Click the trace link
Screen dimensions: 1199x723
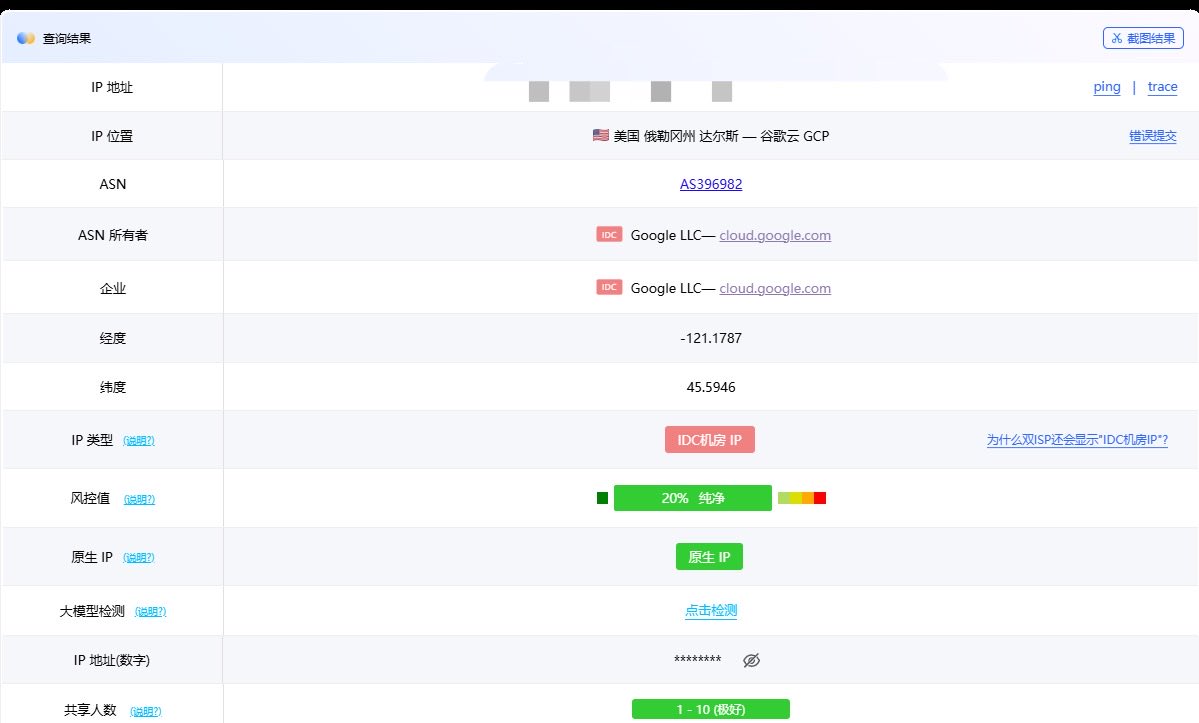(x=1162, y=87)
